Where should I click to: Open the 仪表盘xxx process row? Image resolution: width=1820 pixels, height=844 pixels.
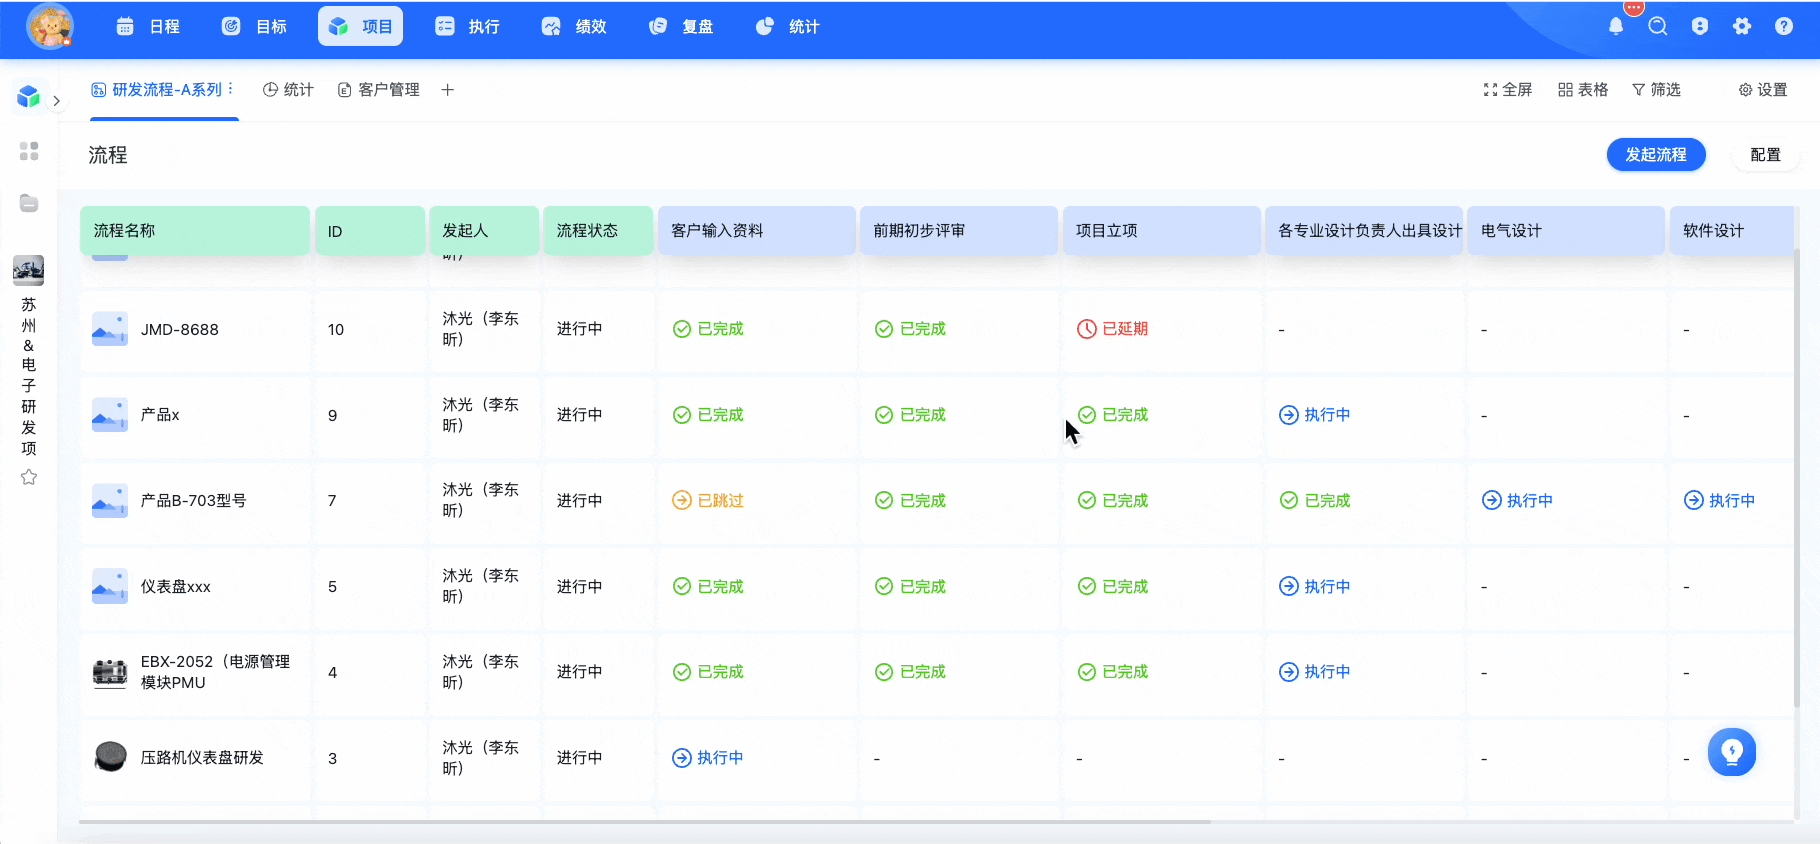(176, 587)
